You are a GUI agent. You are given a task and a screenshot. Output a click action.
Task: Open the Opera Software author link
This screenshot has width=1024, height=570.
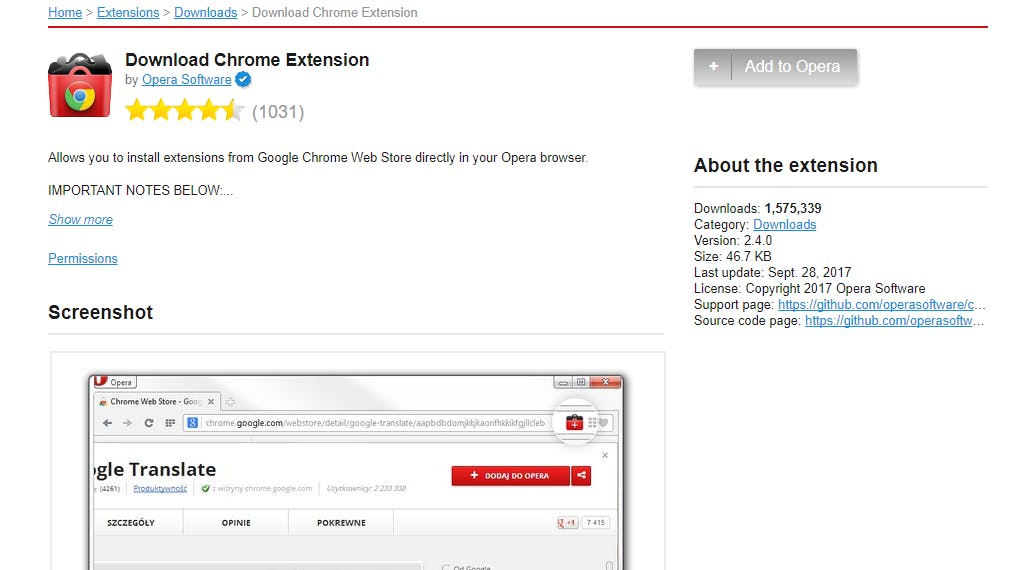[x=186, y=80]
